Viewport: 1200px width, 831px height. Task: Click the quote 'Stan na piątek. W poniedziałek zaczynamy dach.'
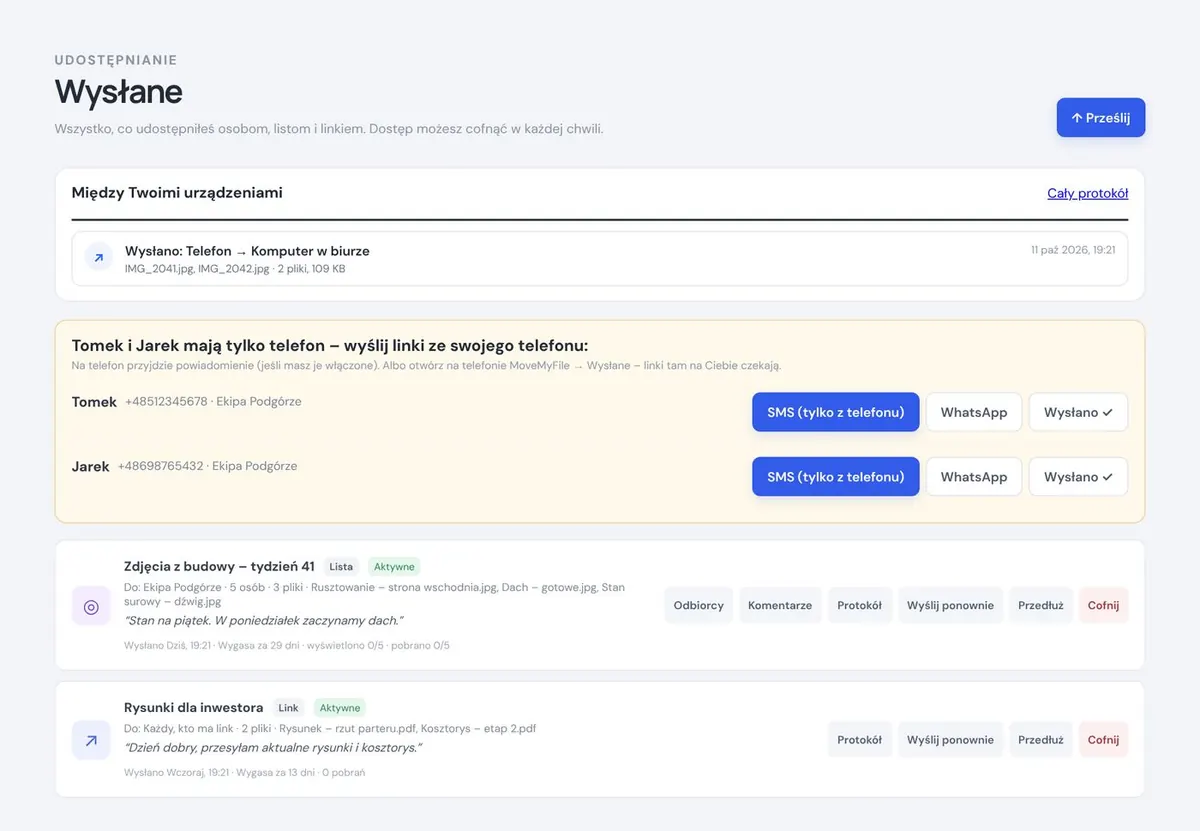pyautogui.click(x=264, y=620)
